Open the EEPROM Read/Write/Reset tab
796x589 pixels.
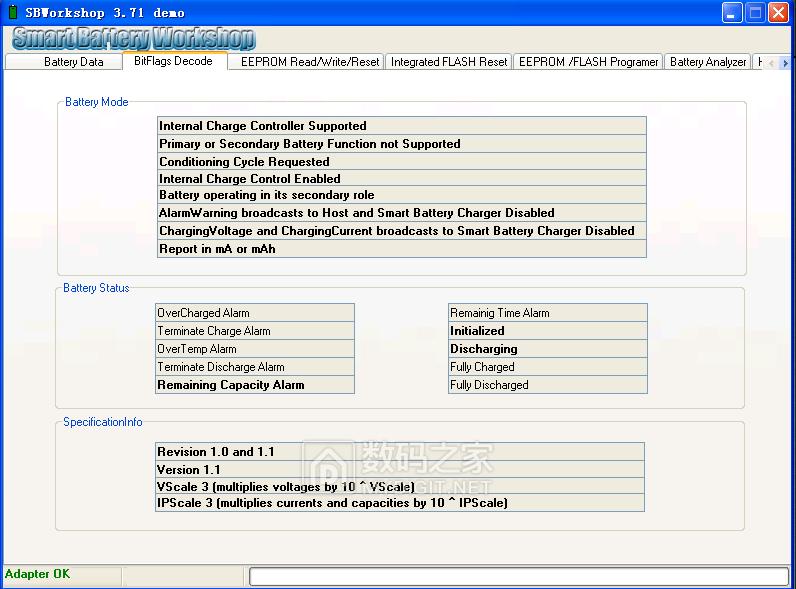(310, 62)
